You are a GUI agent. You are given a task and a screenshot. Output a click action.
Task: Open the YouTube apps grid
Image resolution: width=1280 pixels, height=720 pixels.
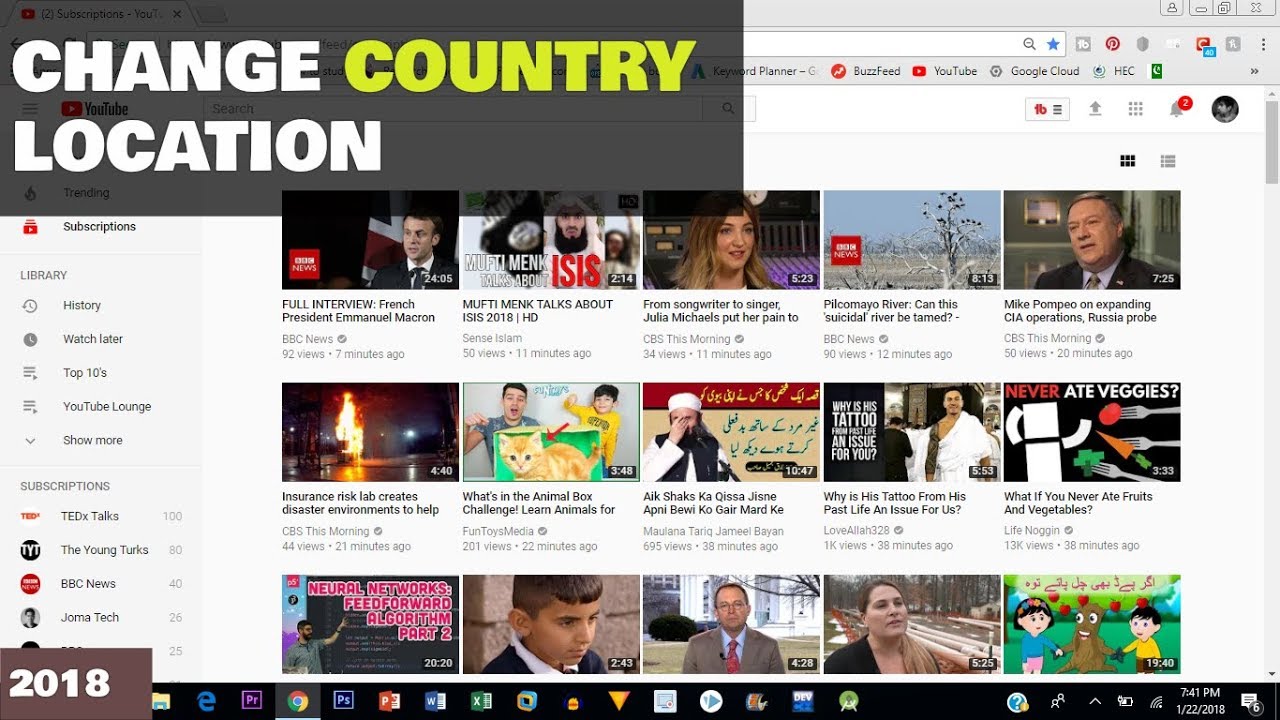[1135, 109]
